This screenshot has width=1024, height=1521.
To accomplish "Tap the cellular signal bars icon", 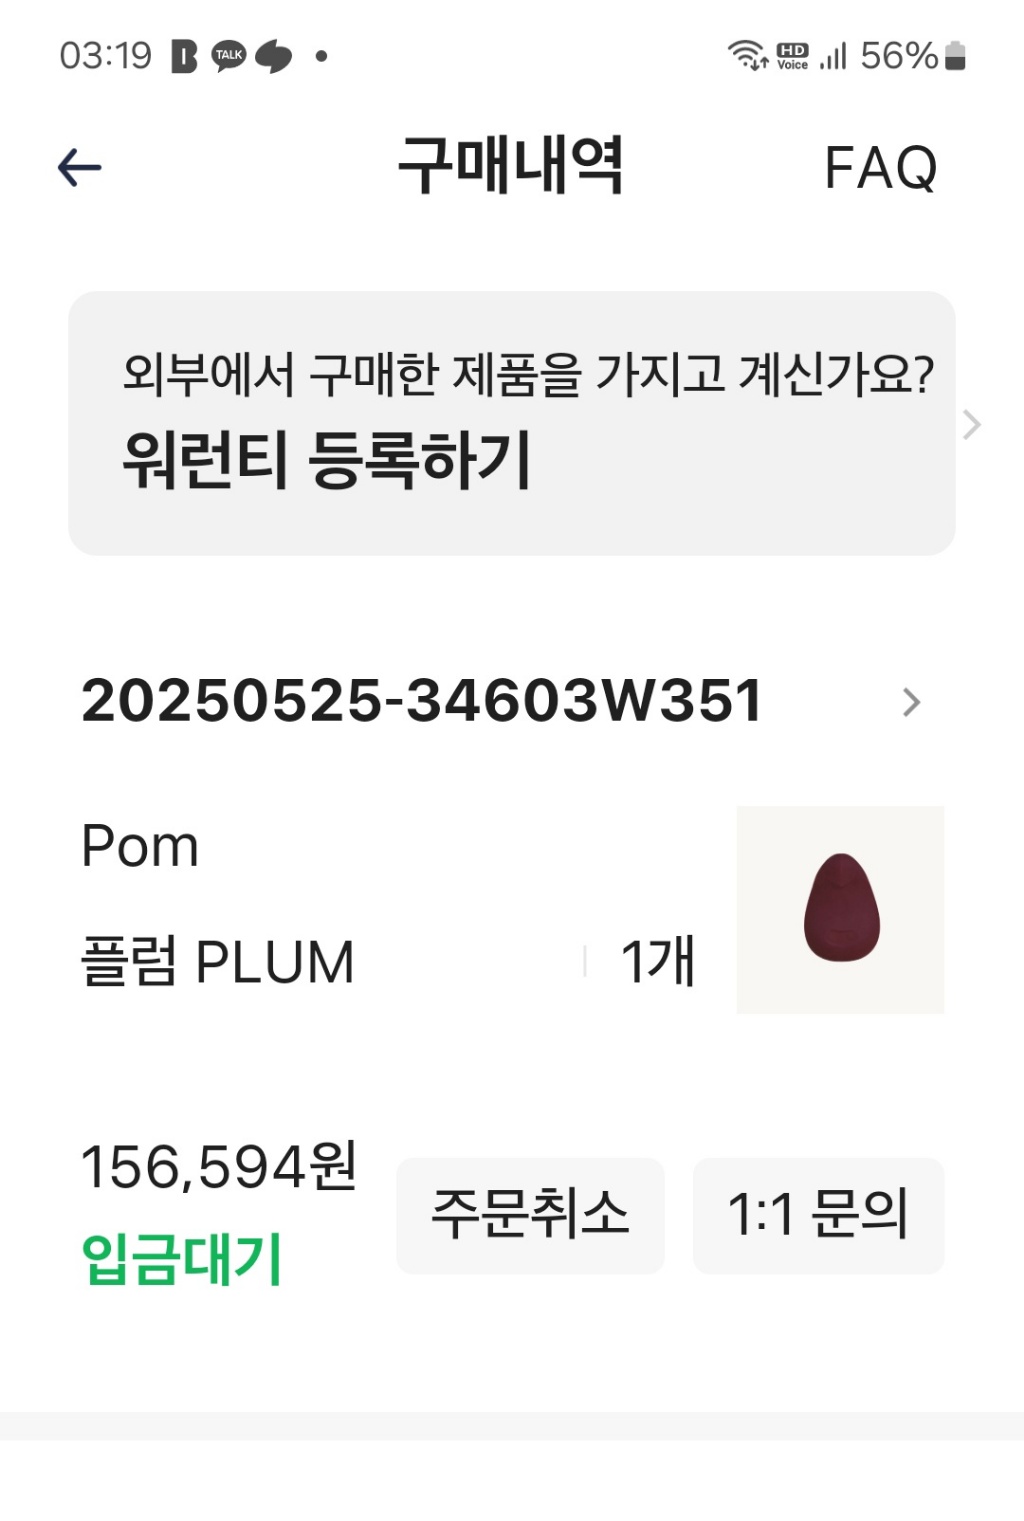I will (x=833, y=56).
